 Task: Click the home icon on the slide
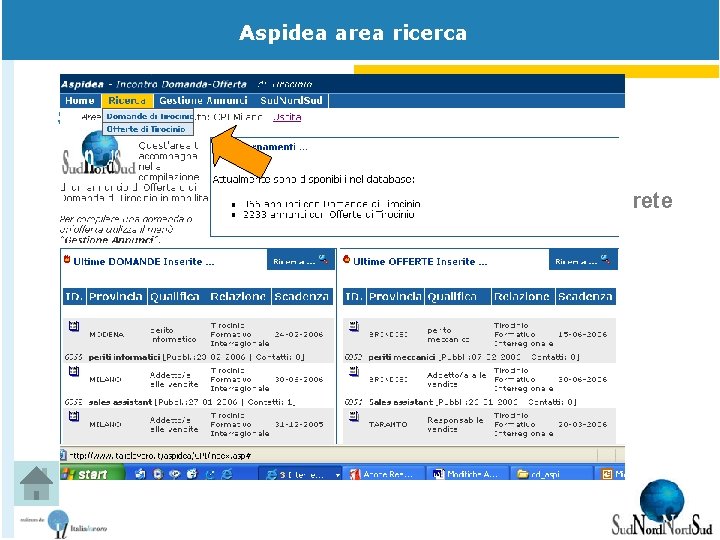[36, 483]
